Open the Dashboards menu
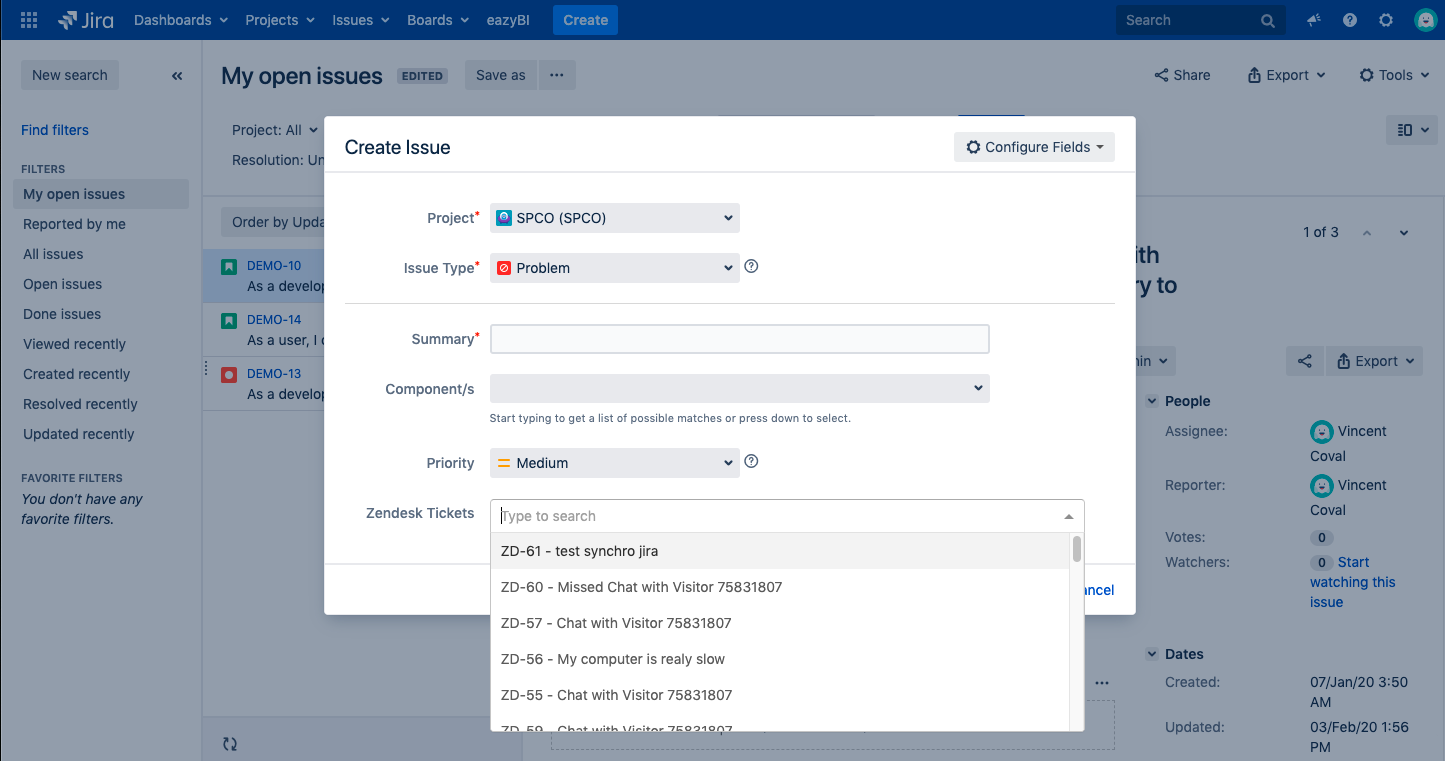This screenshot has height=761, width=1445. point(180,20)
